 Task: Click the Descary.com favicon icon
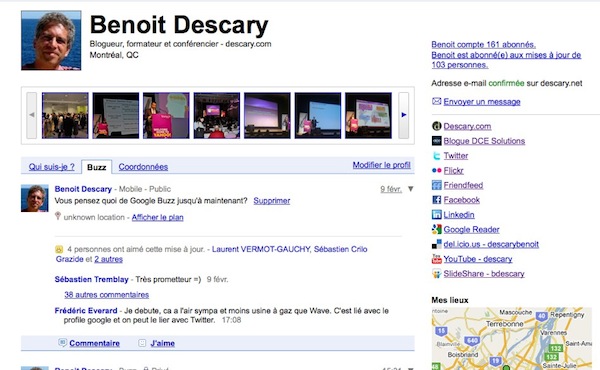pos(437,126)
